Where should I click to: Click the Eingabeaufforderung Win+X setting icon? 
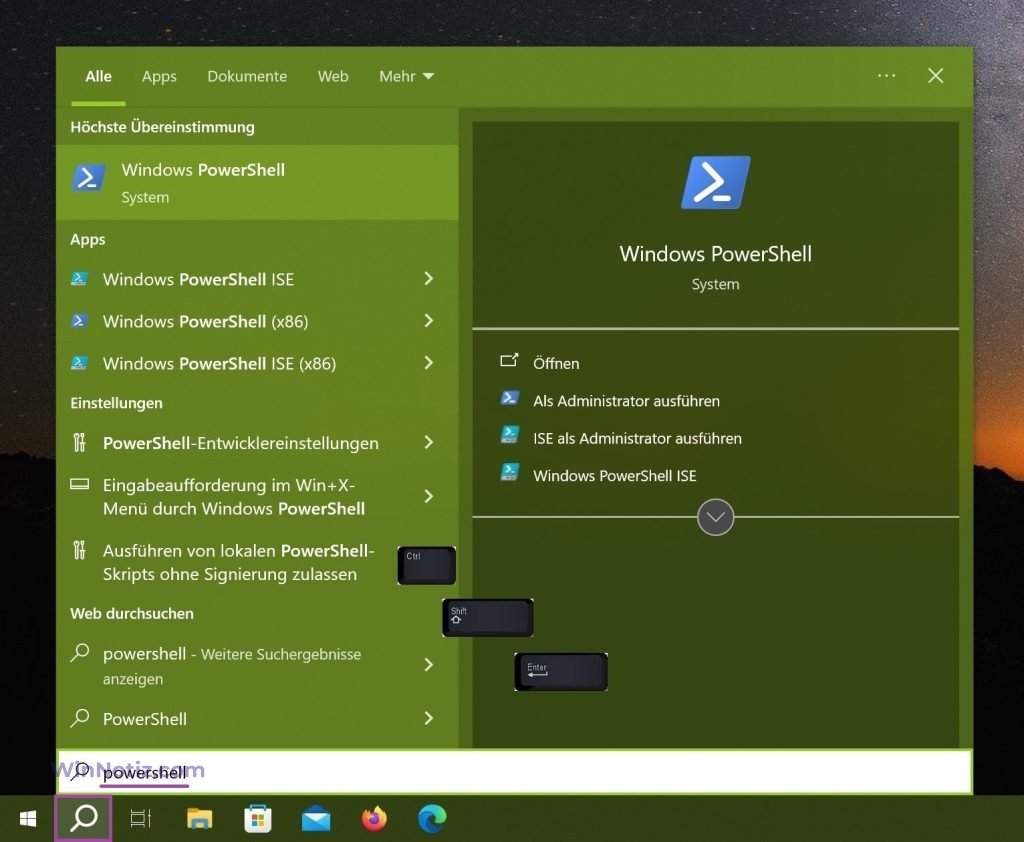pyautogui.click(x=80, y=484)
